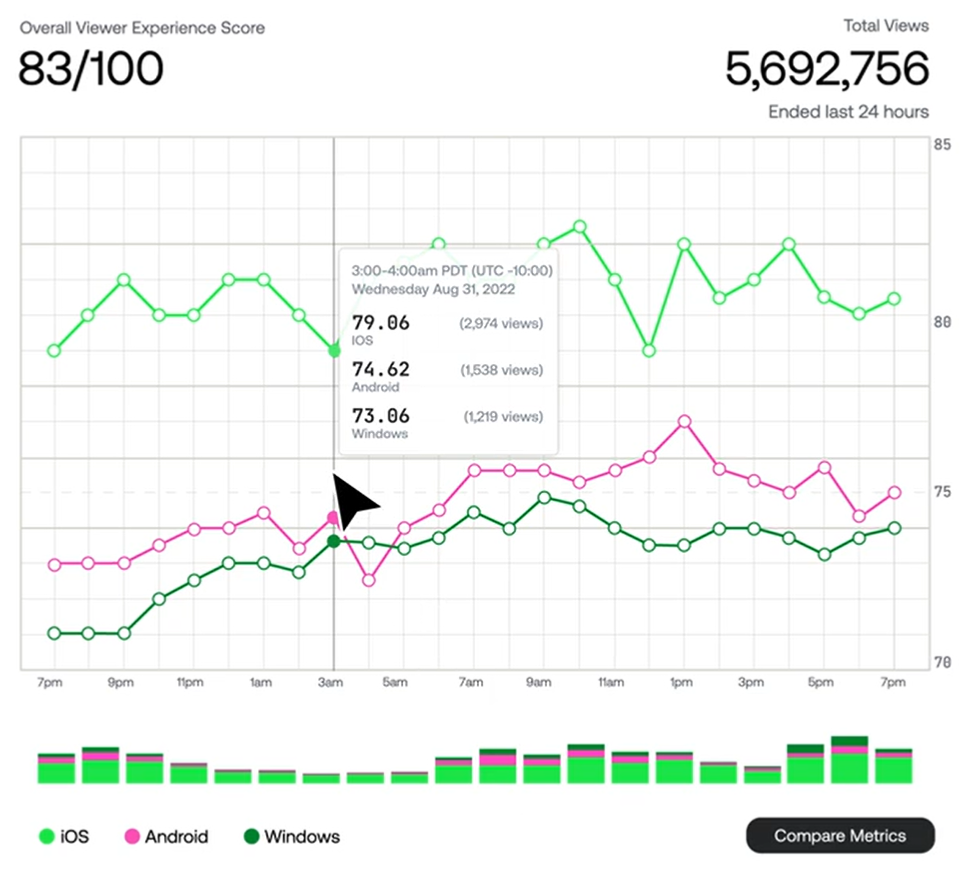The image size is (962, 883).
Task: Select the highest iOS data point at 10am
Action: pyautogui.click(x=579, y=227)
